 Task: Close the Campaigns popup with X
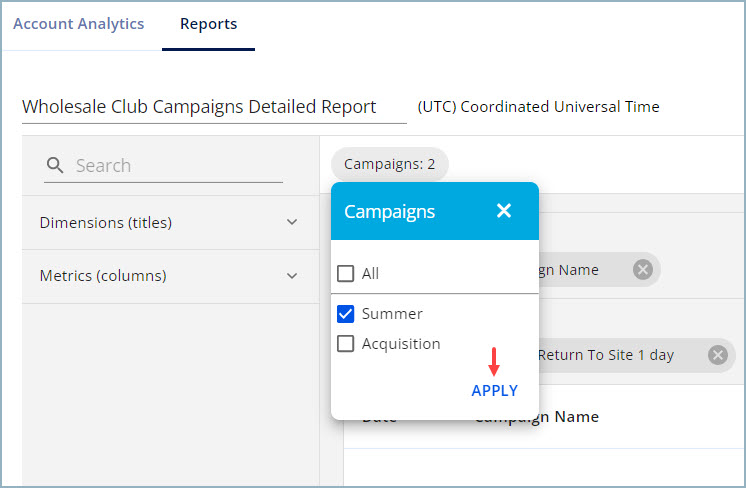pyautogui.click(x=503, y=210)
